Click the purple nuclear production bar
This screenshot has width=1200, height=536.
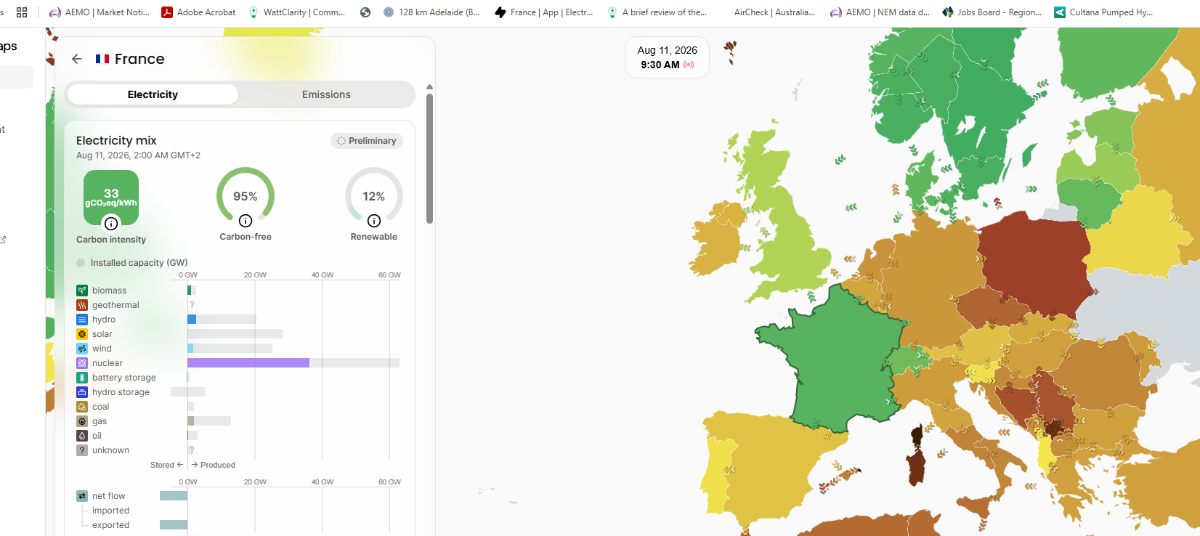click(248, 363)
